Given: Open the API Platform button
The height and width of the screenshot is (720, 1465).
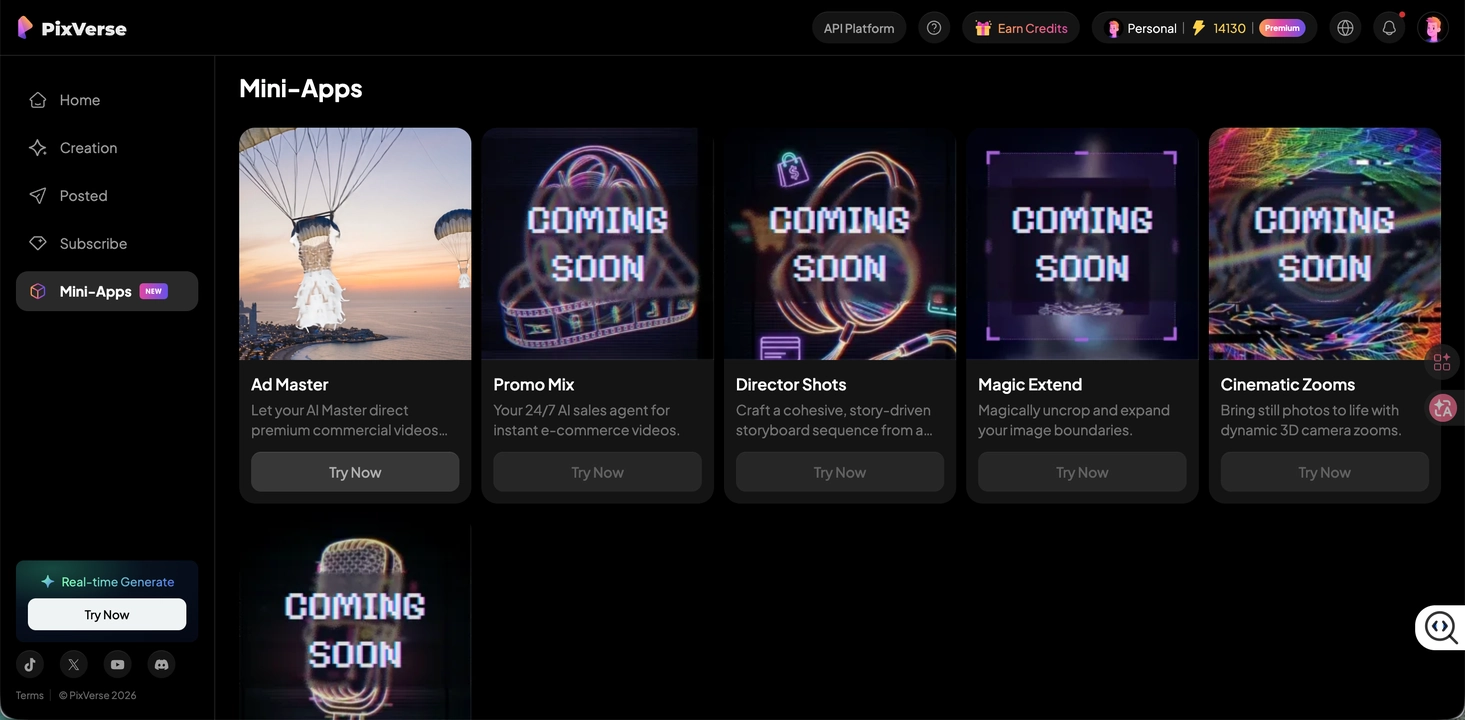Looking at the screenshot, I should tap(859, 28).
